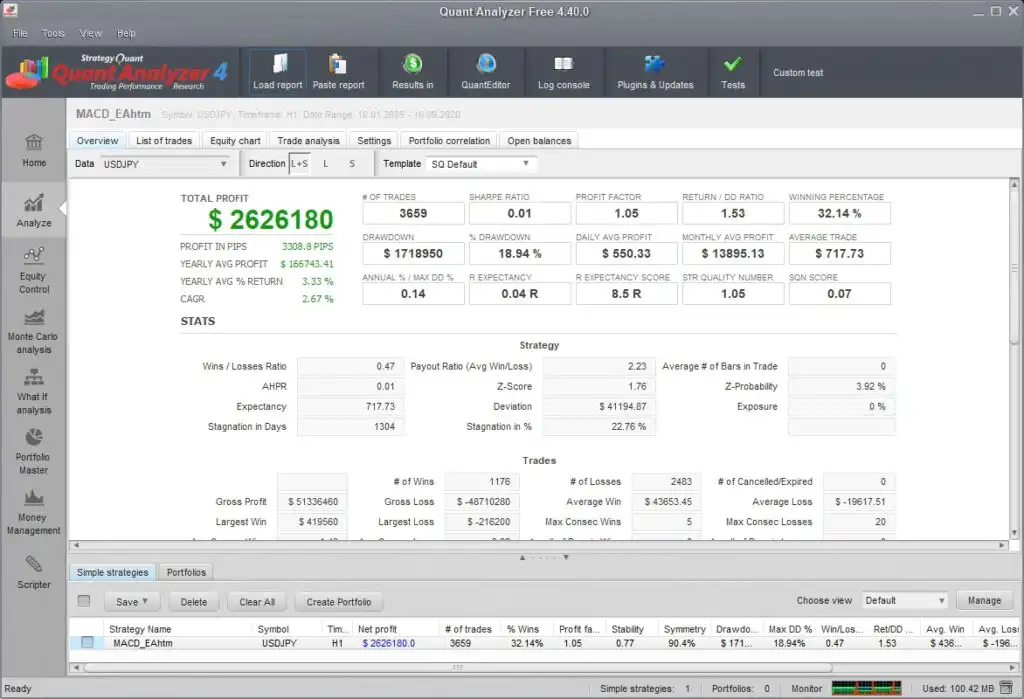Go to Portfolio Master in sidebar
1024x699 pixels.
click(x=34, y=451)
